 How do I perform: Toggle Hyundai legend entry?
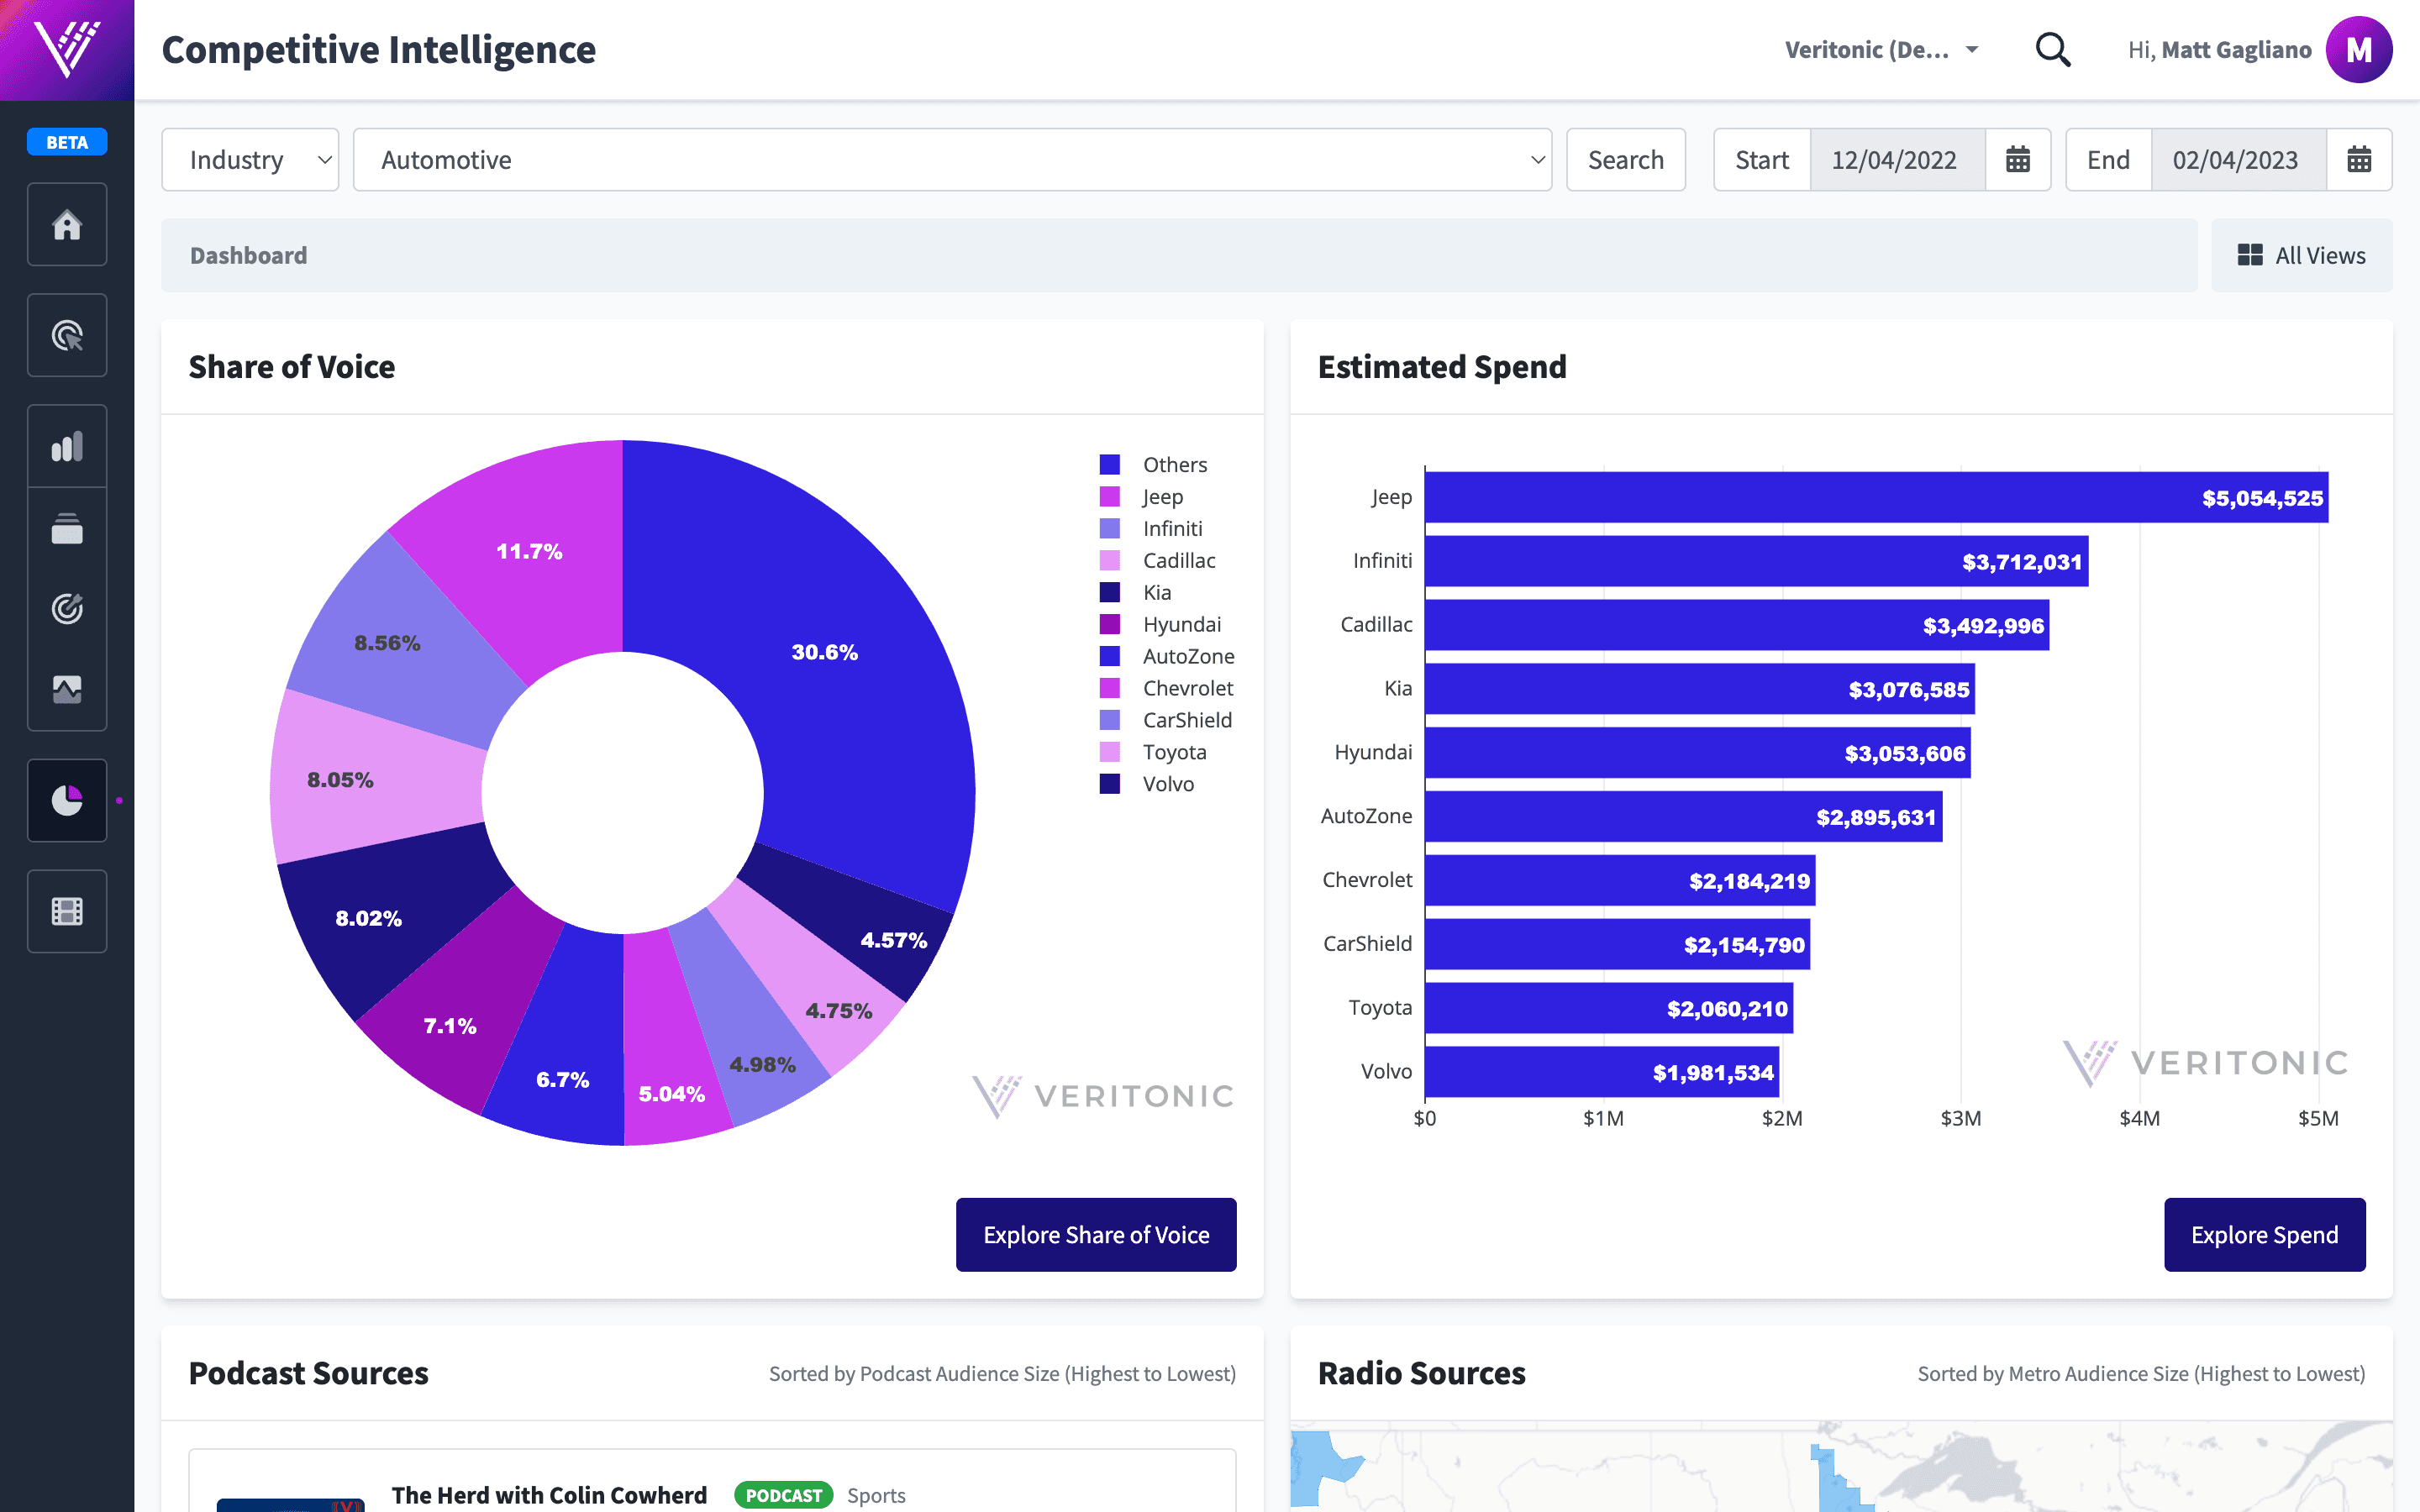(x=1161, y=624)
